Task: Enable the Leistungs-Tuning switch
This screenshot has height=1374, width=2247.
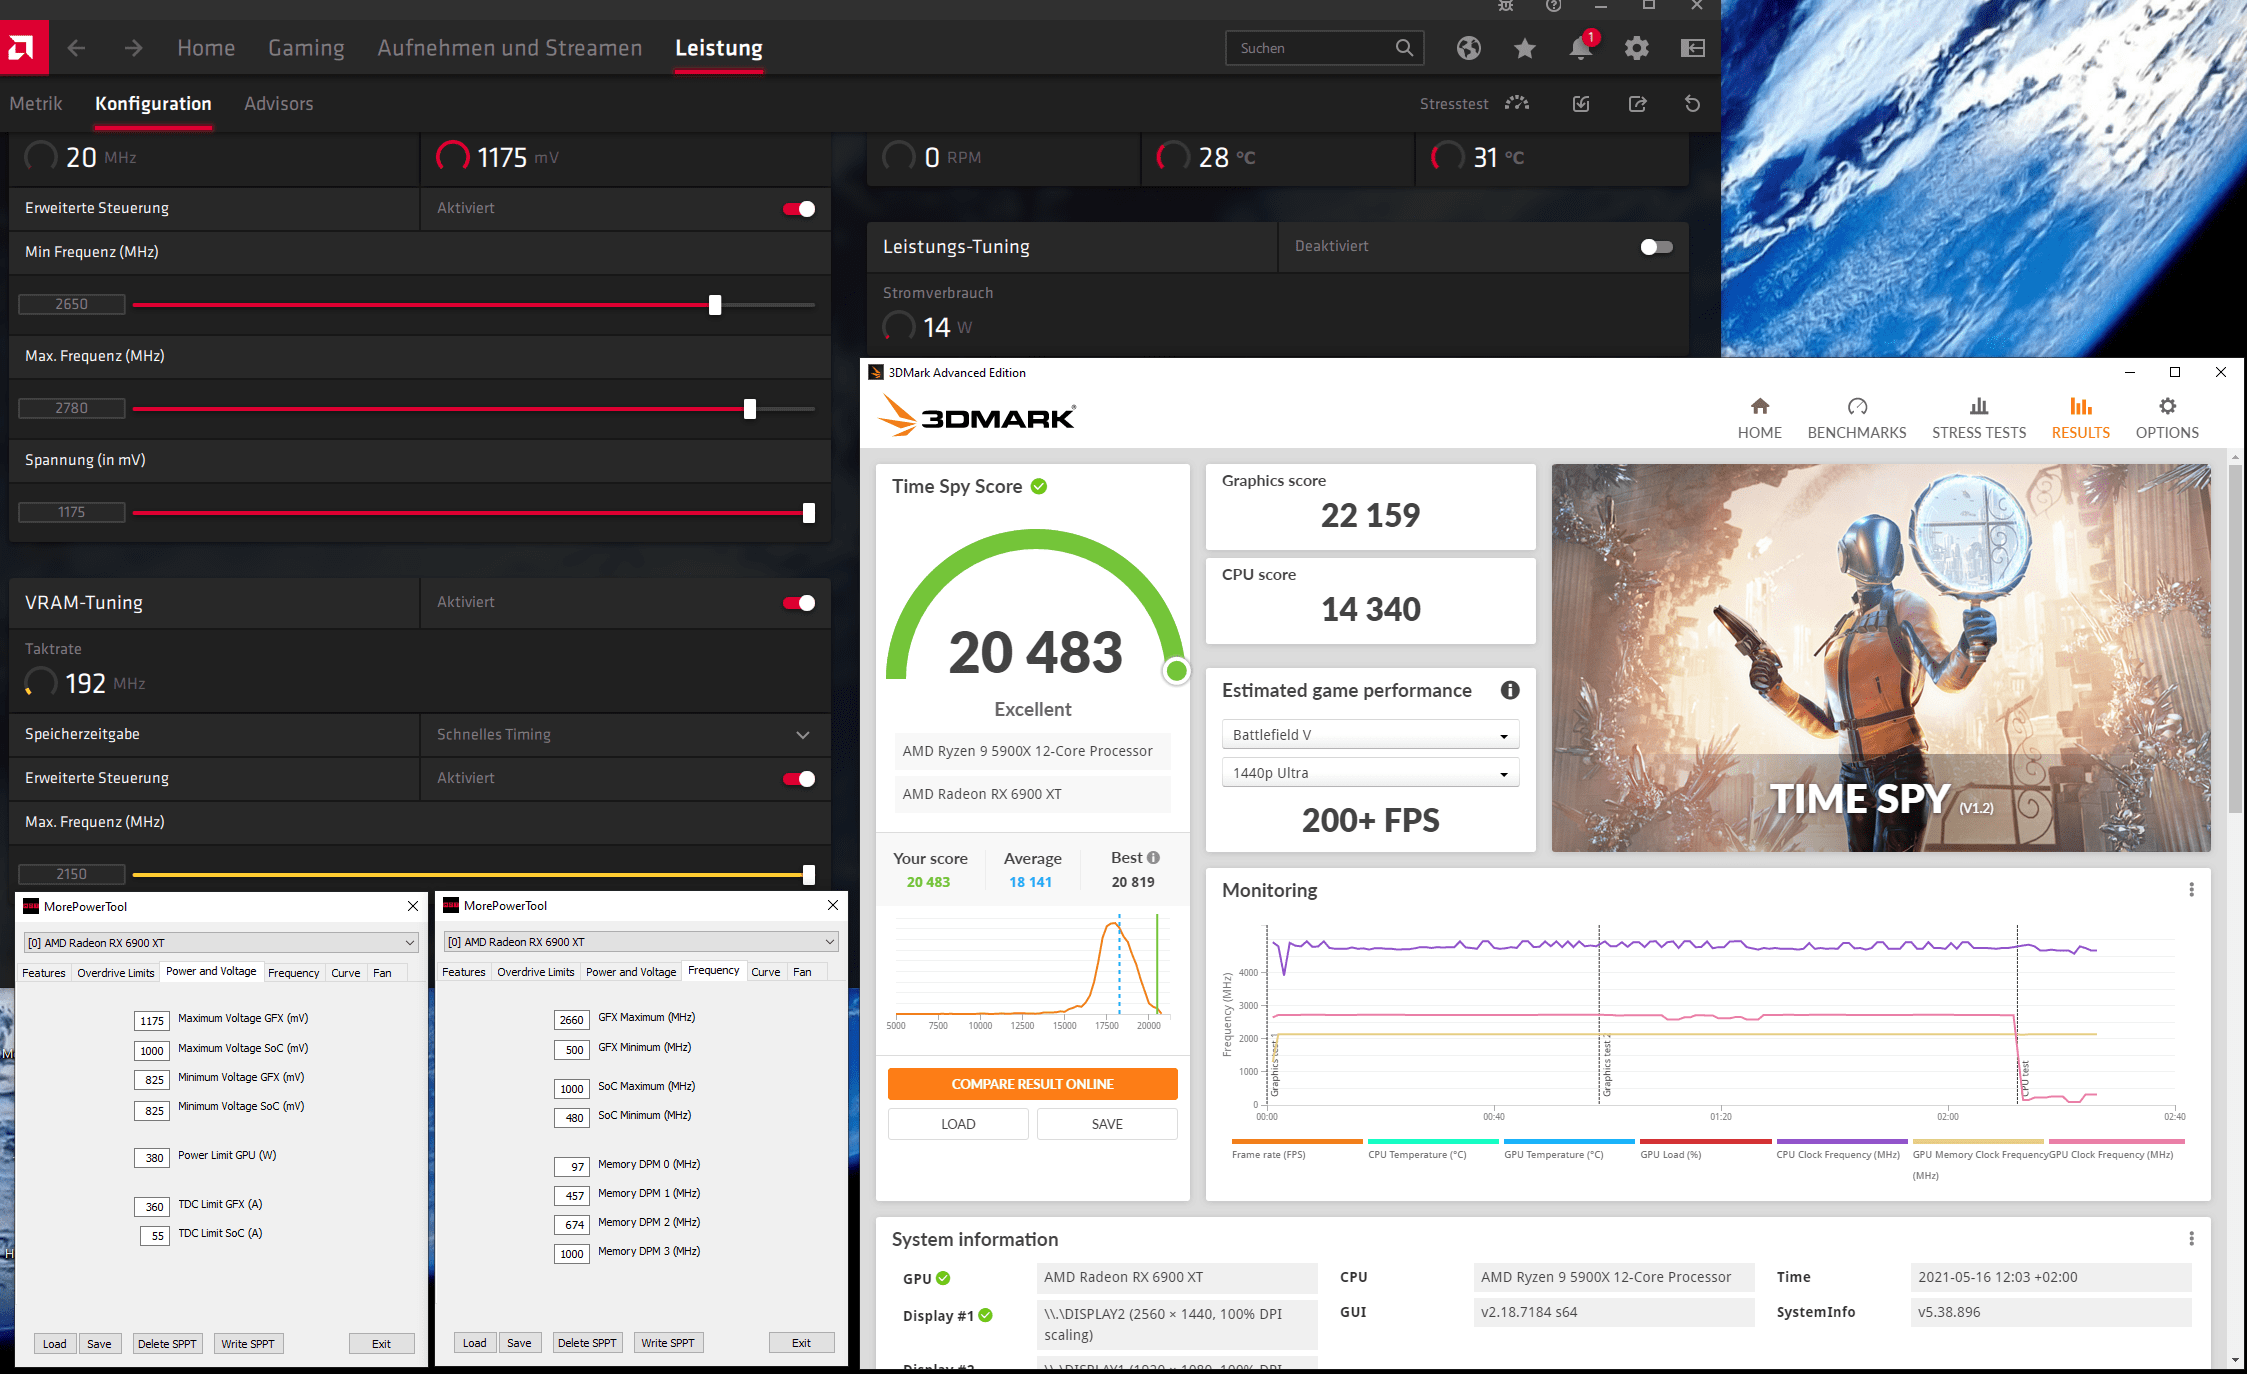Action: (x=1656, y=246)
